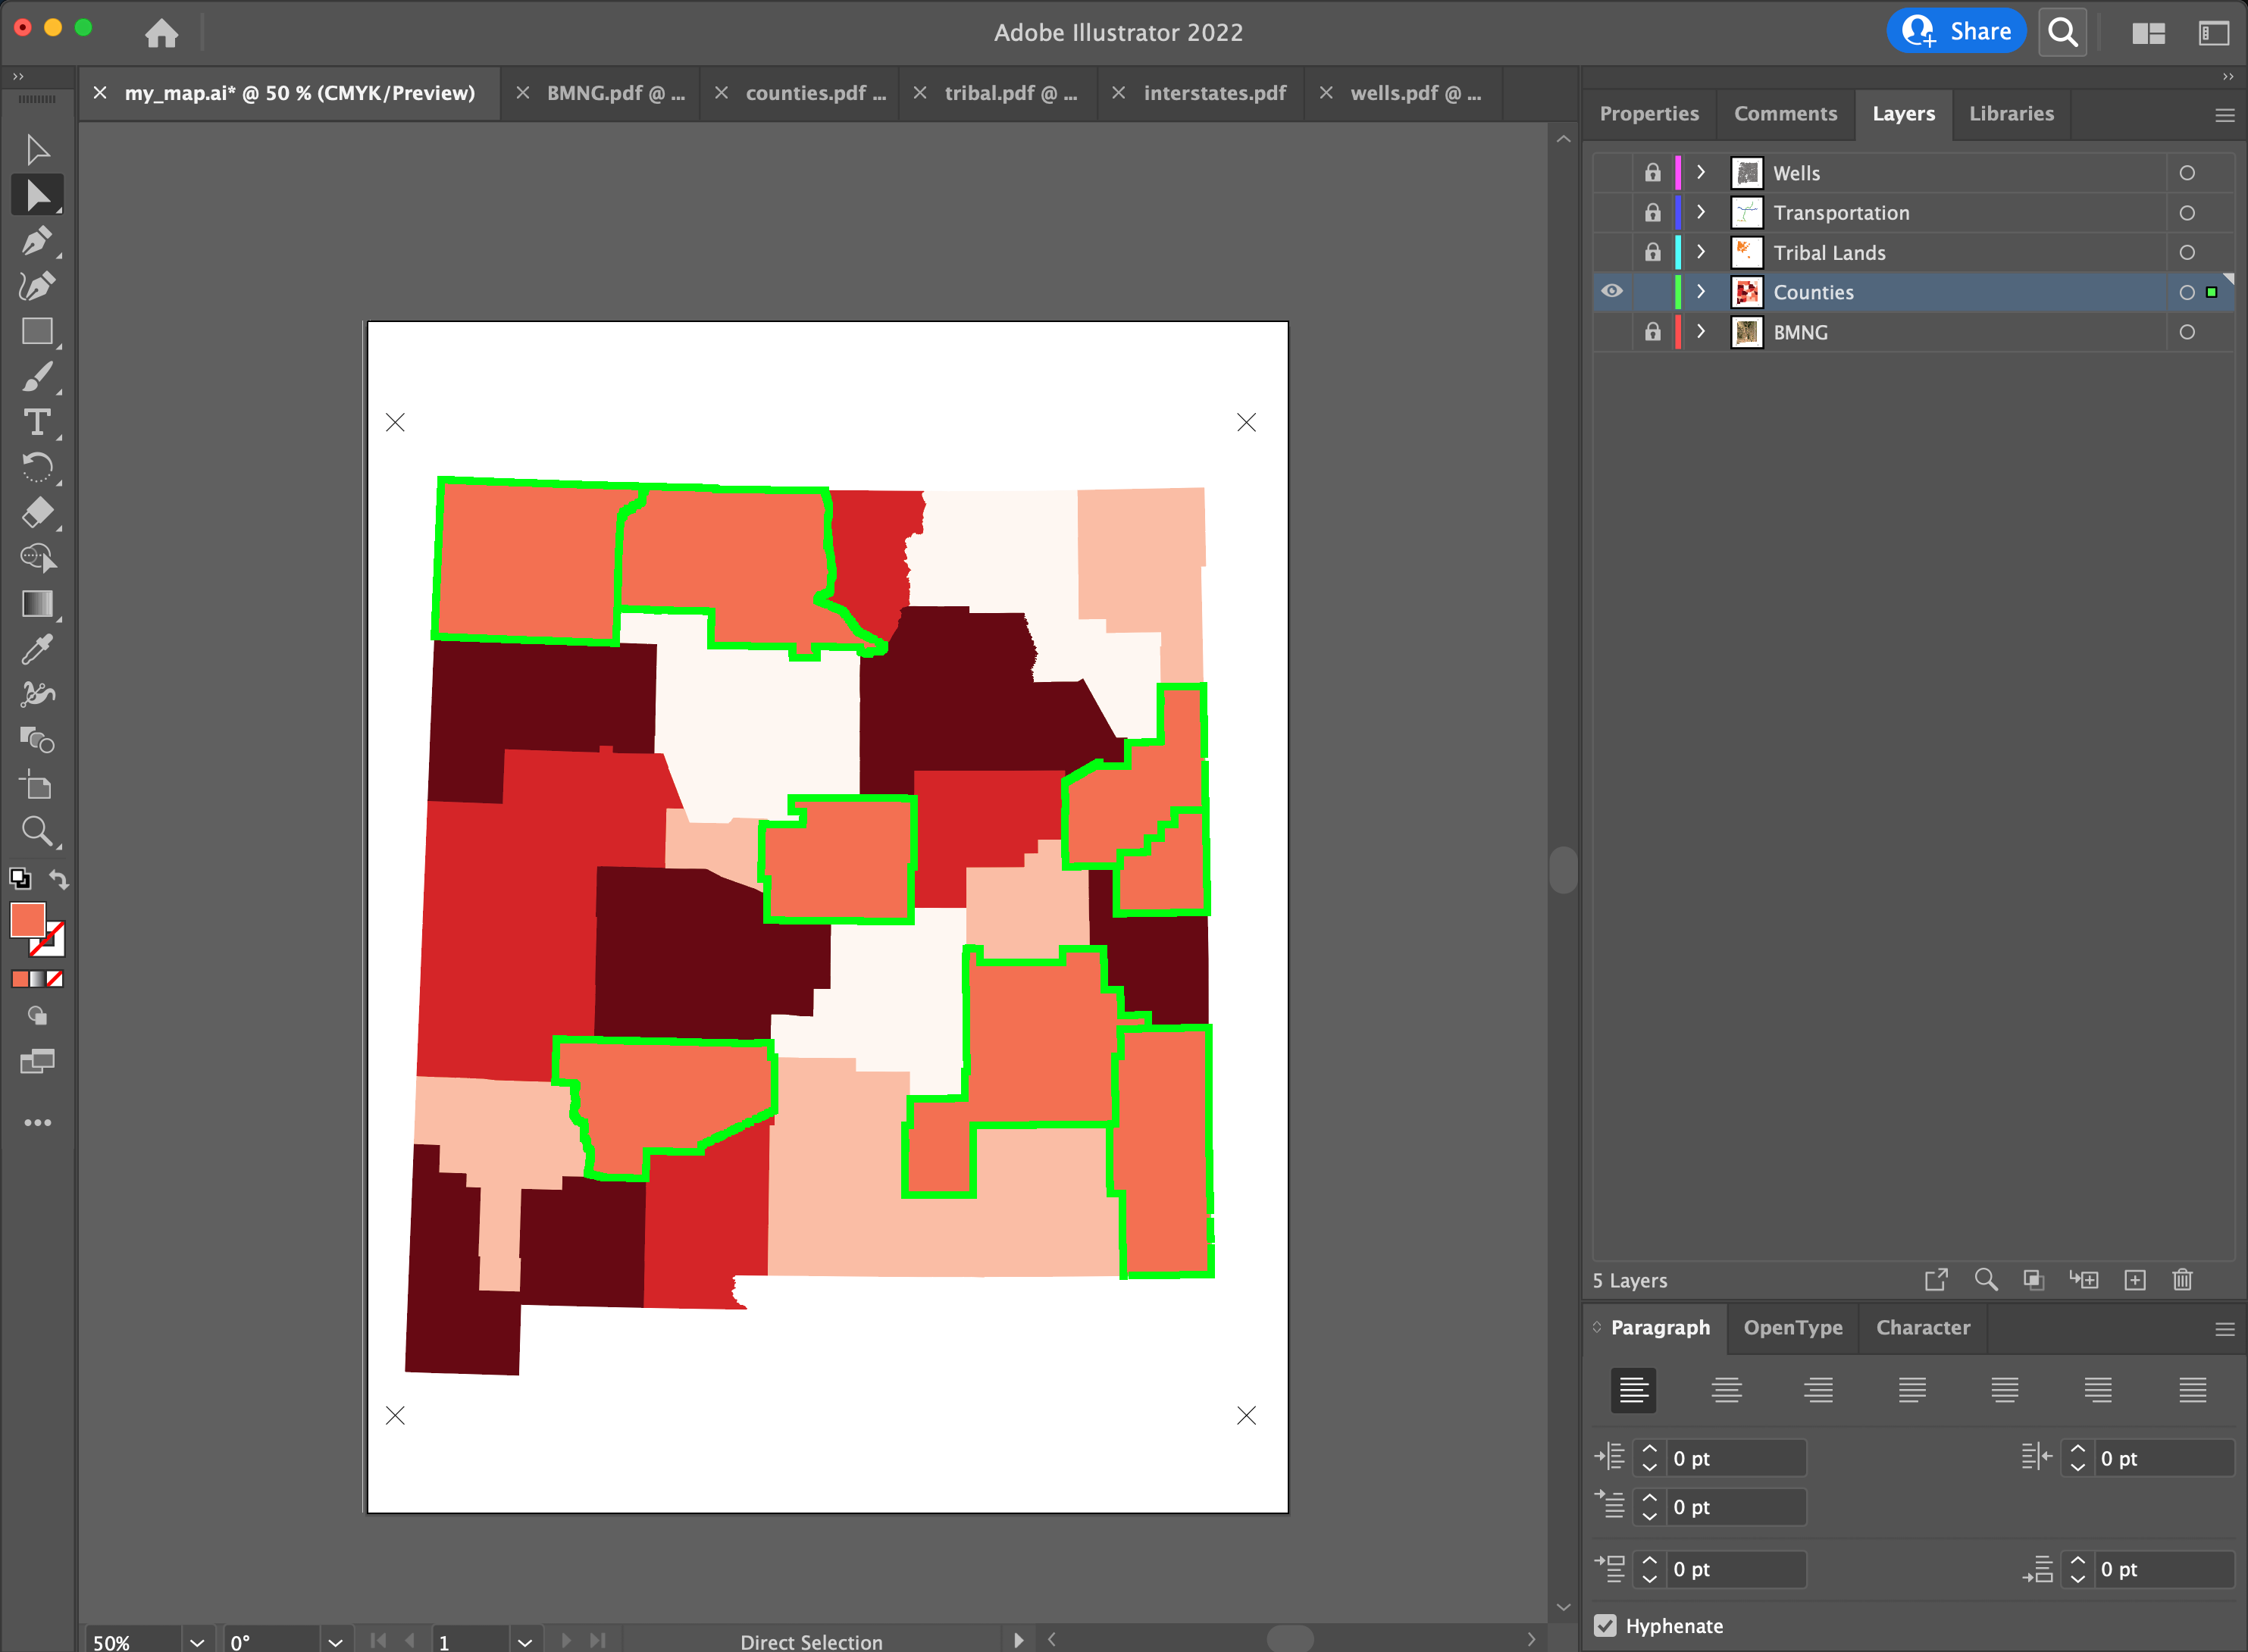
Task: Open artboard number dropdown
Action: click(524, 1641)
